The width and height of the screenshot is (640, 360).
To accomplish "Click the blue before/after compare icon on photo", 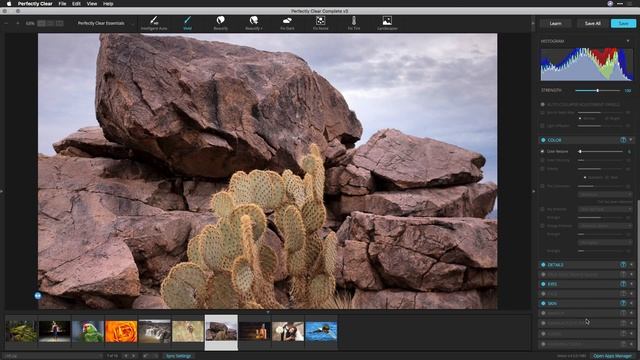I will [x=38, y=296].
